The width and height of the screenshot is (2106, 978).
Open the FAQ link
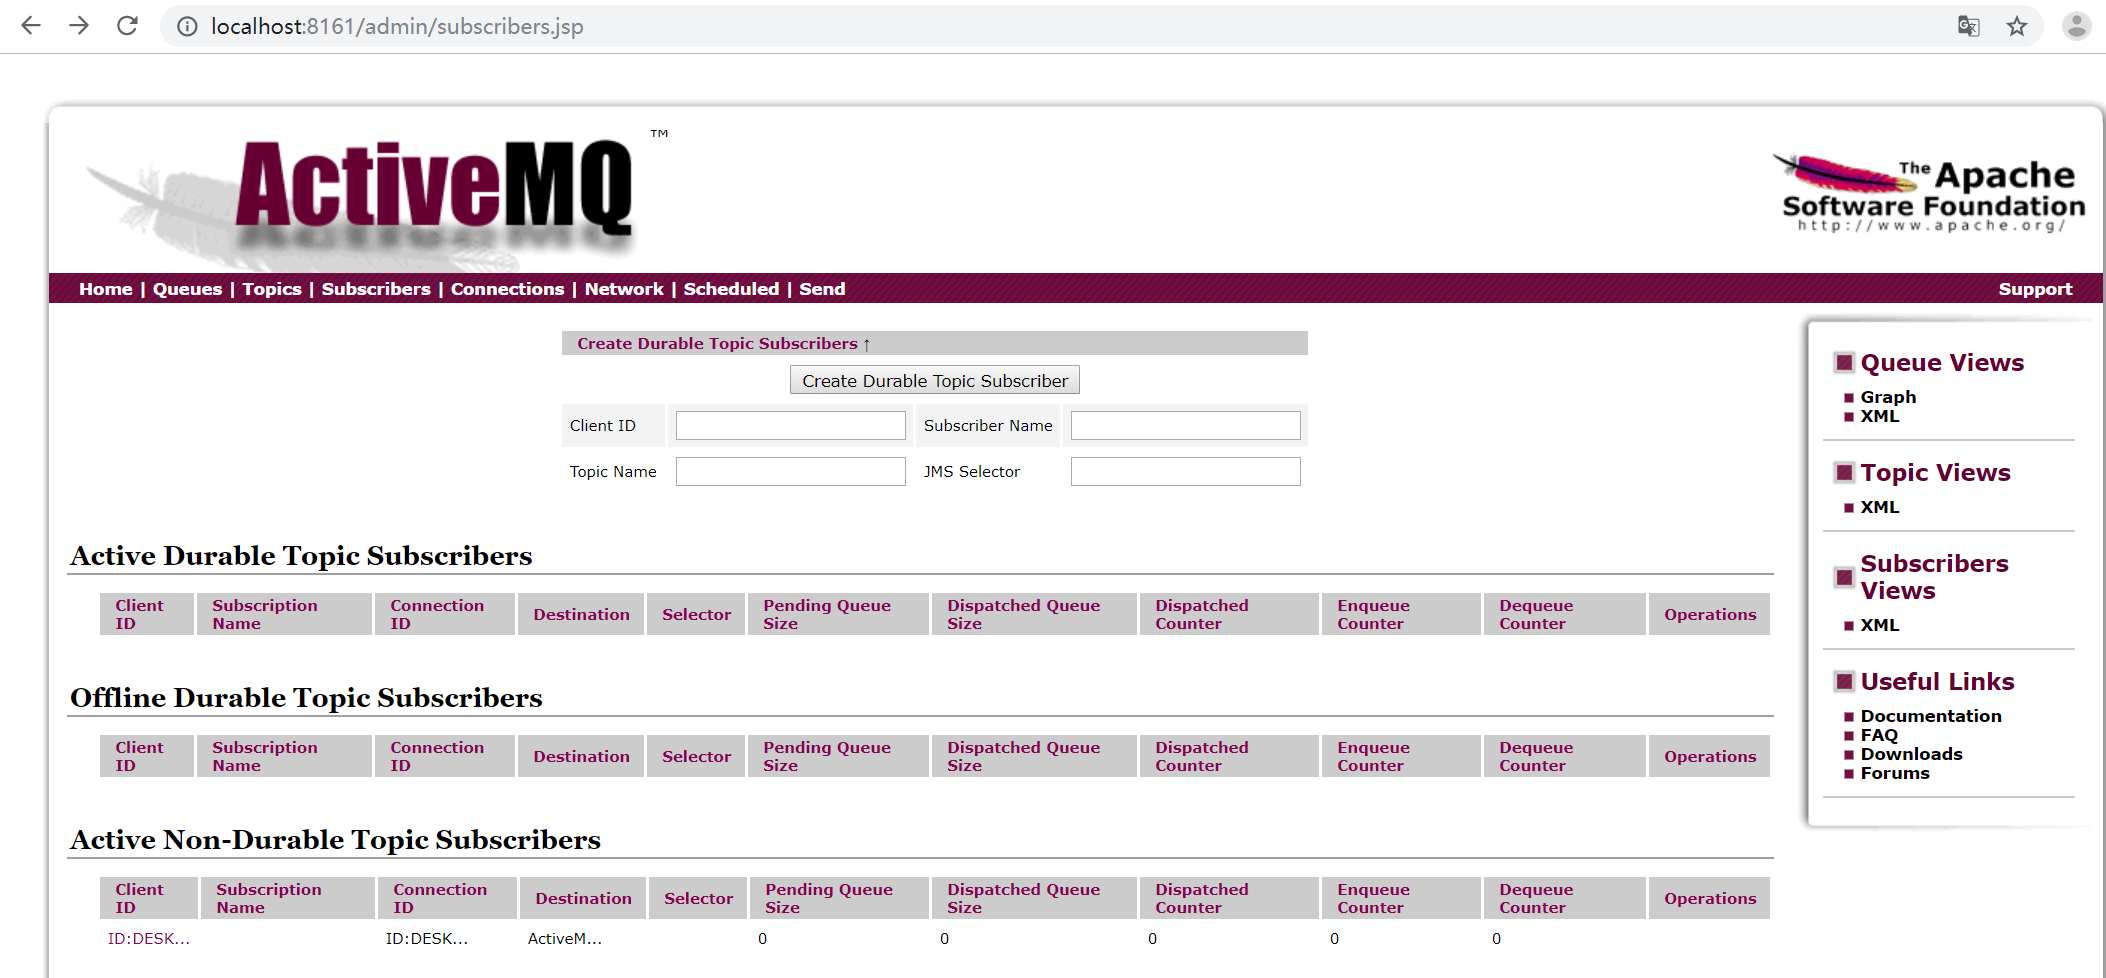coord(1879,735)
